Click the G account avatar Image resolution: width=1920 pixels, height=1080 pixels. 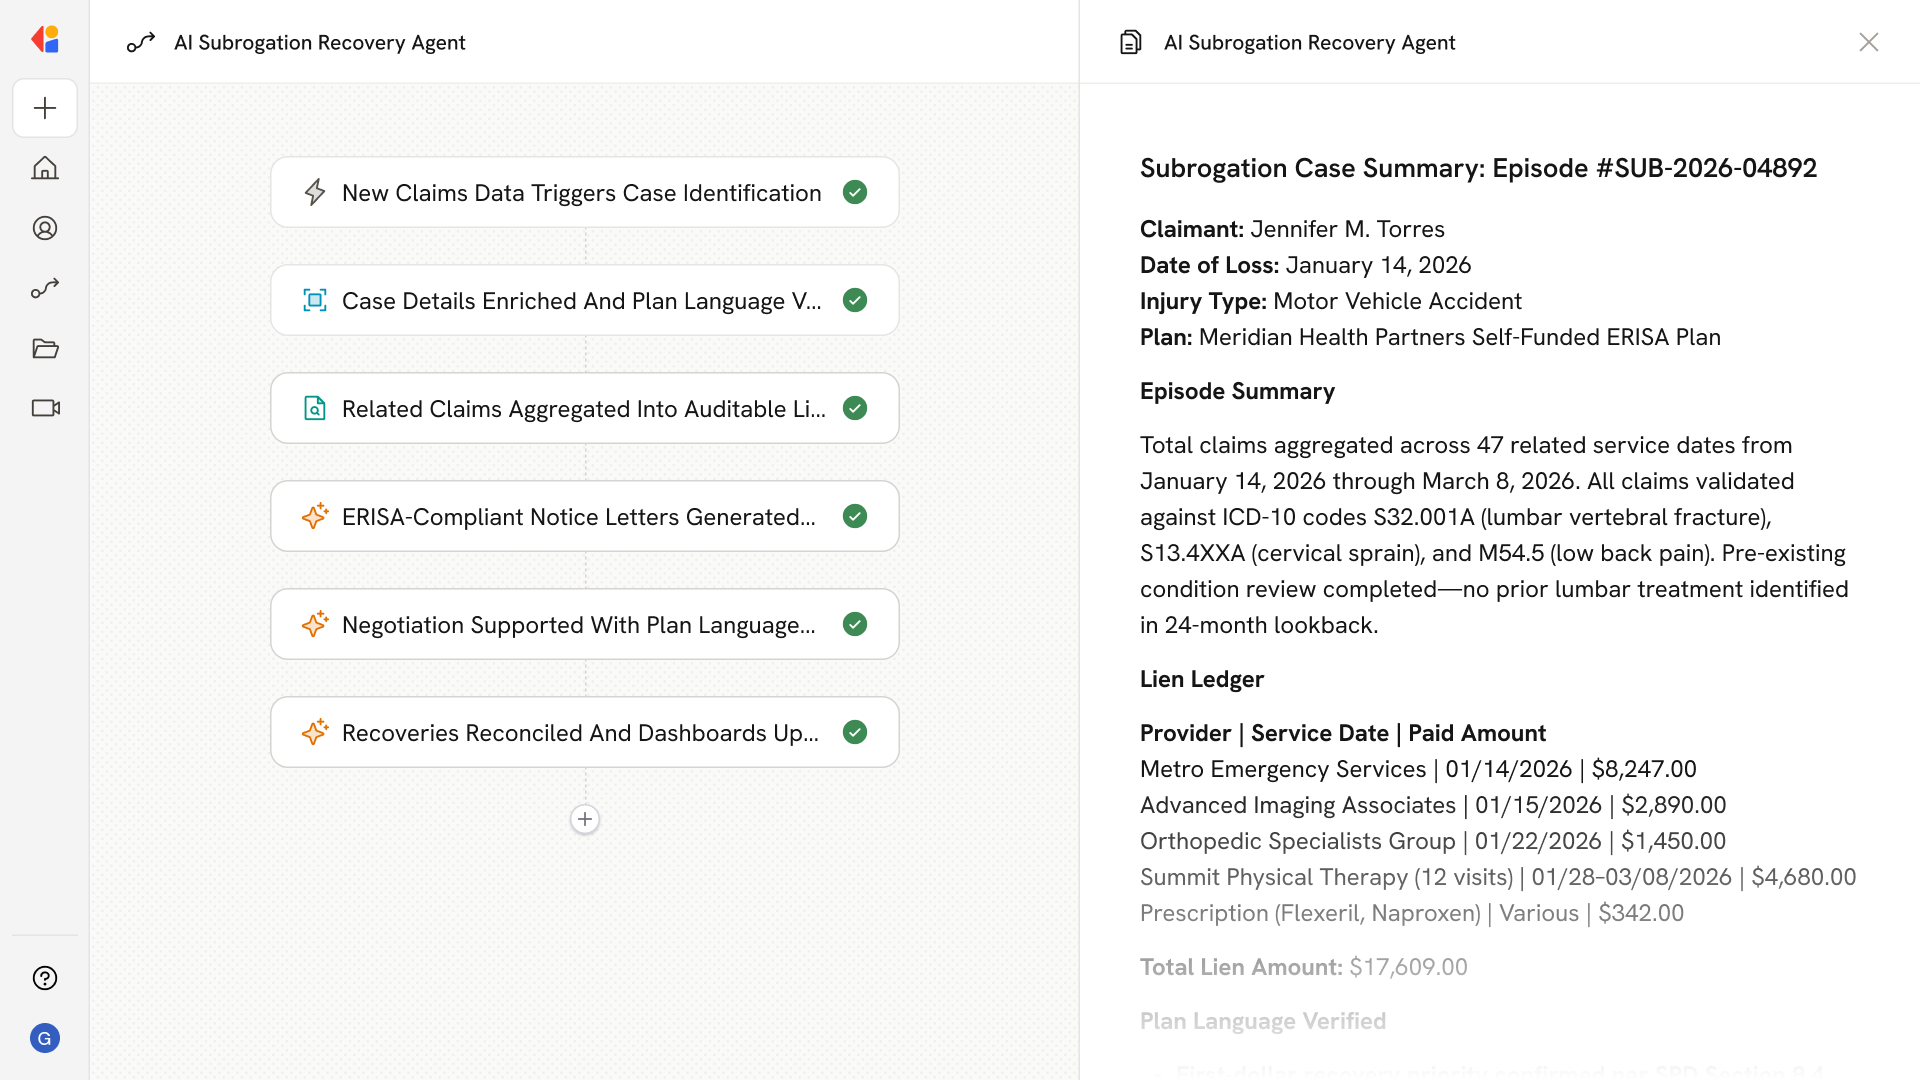pos(45,1038)
